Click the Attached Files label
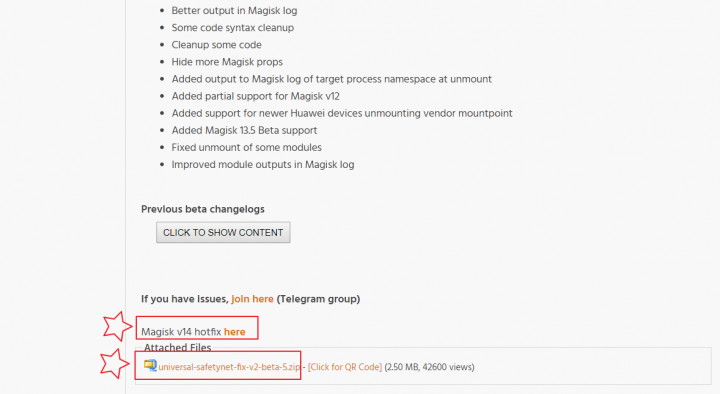This screenshot has width=720, height=394. 178,348
